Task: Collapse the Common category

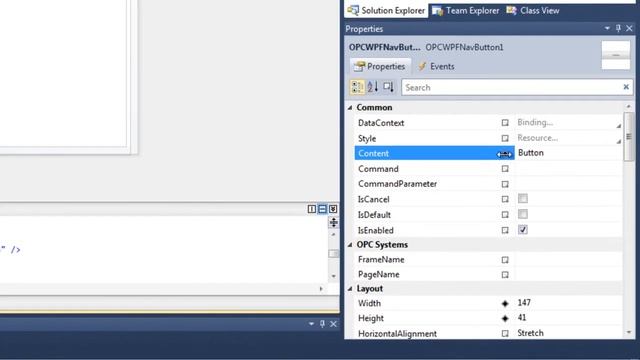Action: pyautogui.click(x=350, y=108)
